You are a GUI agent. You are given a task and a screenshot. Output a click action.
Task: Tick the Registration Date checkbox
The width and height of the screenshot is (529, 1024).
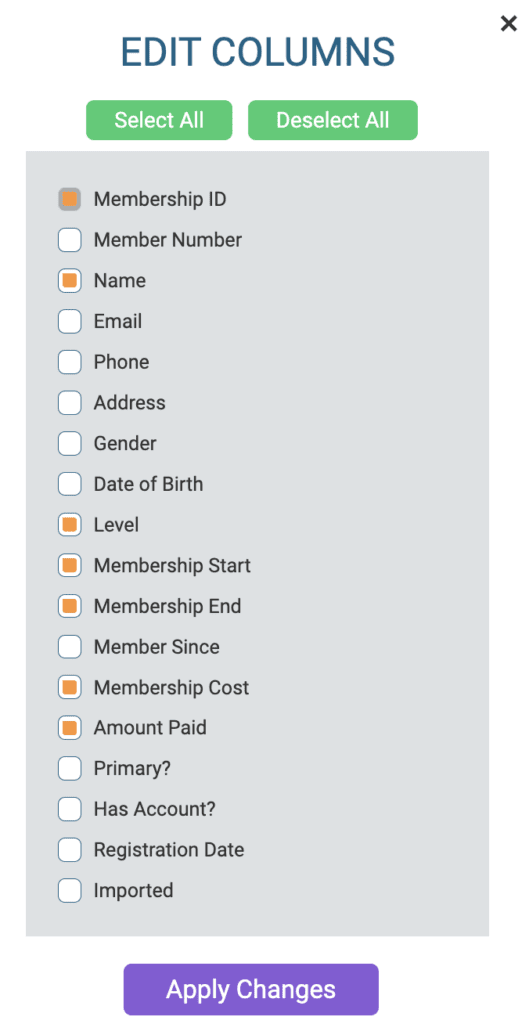(70, 850)
